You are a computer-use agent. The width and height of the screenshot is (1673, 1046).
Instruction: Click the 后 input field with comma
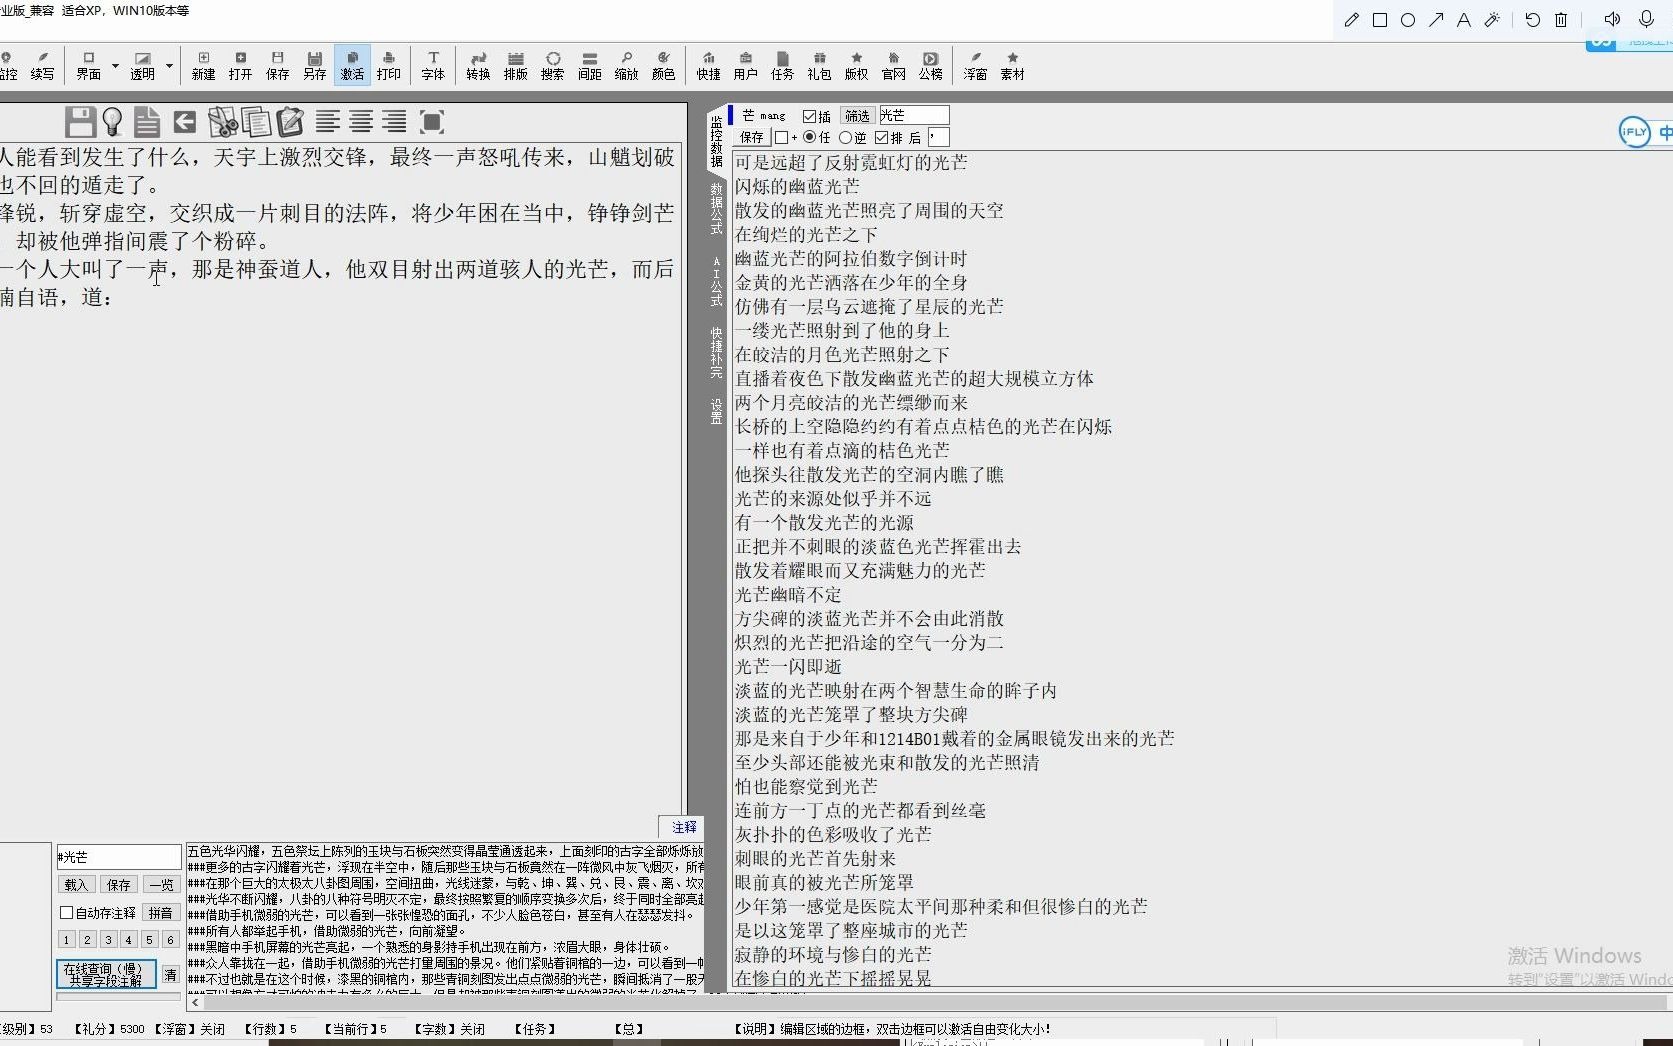click(938, 138)
